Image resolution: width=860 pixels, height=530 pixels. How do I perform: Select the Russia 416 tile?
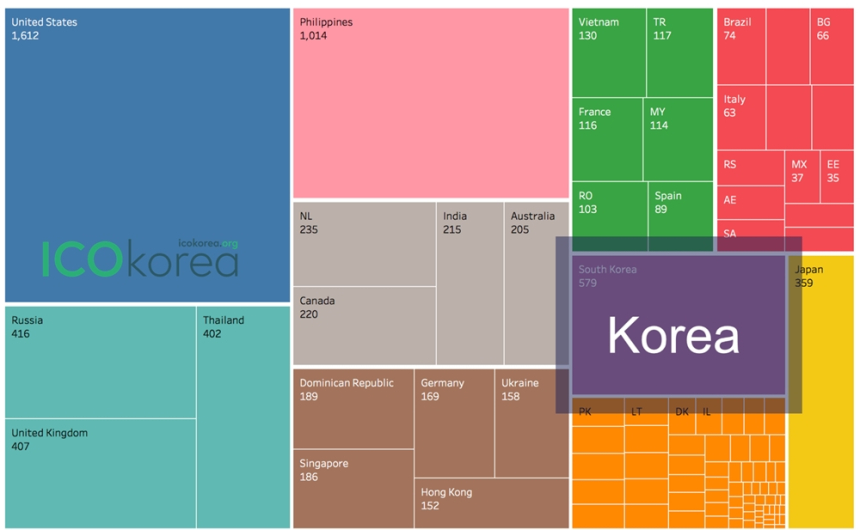(x=100, y=362)
